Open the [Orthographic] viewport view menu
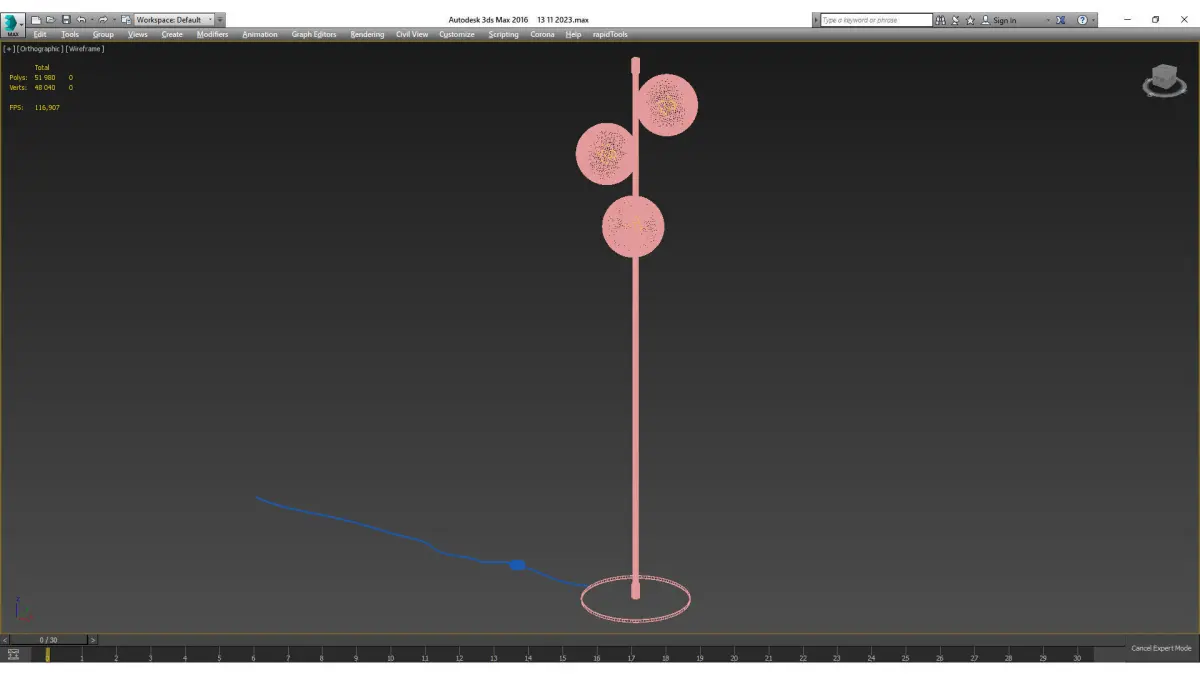 point(40,48)
